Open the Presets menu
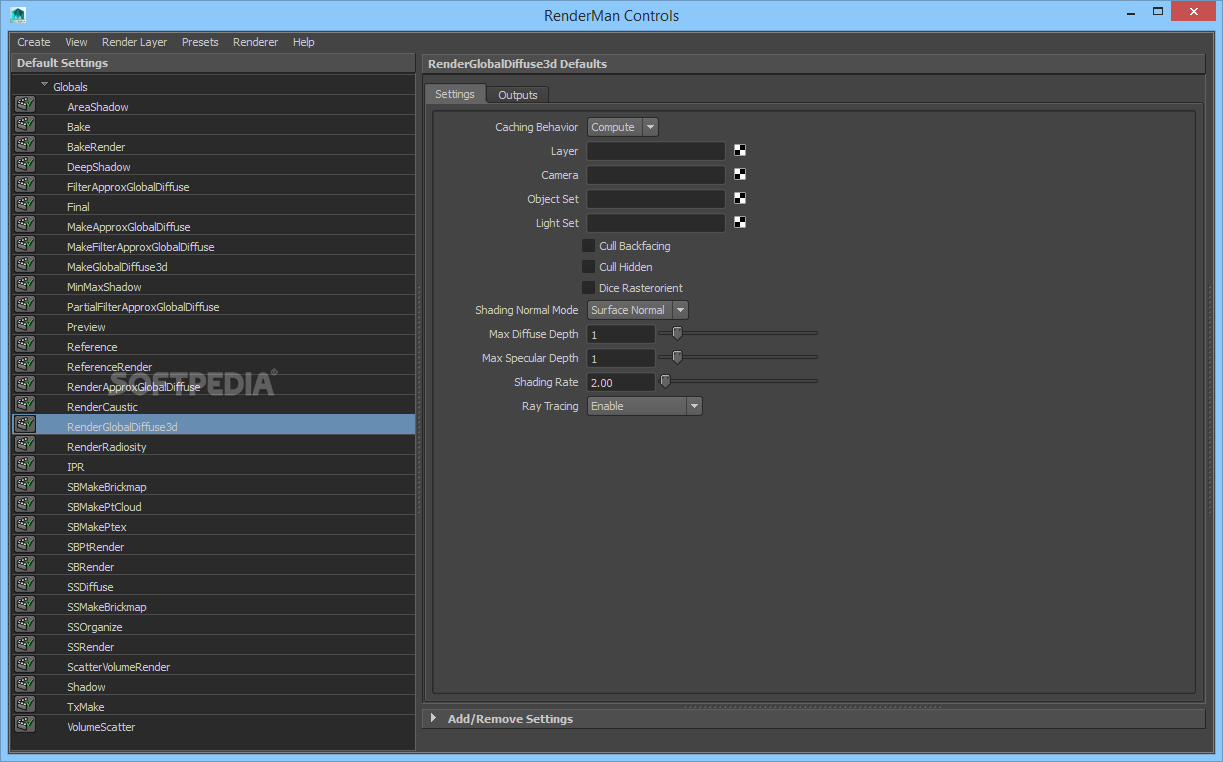 tap(200, 42)
